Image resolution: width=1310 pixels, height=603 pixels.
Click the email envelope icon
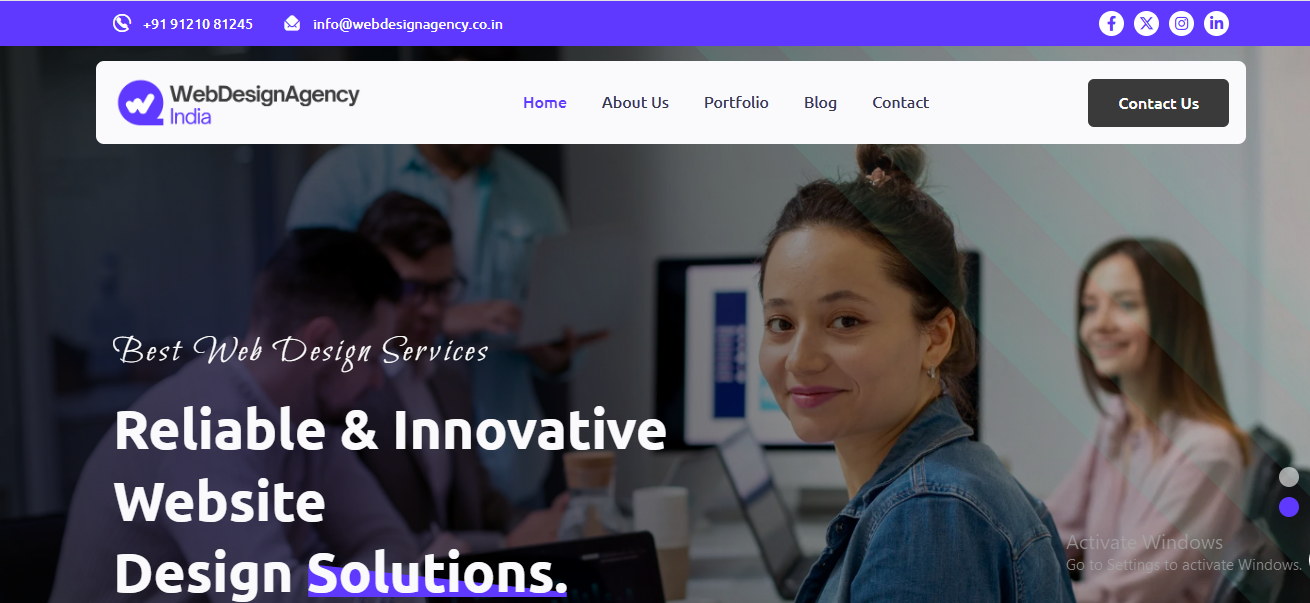292,23
